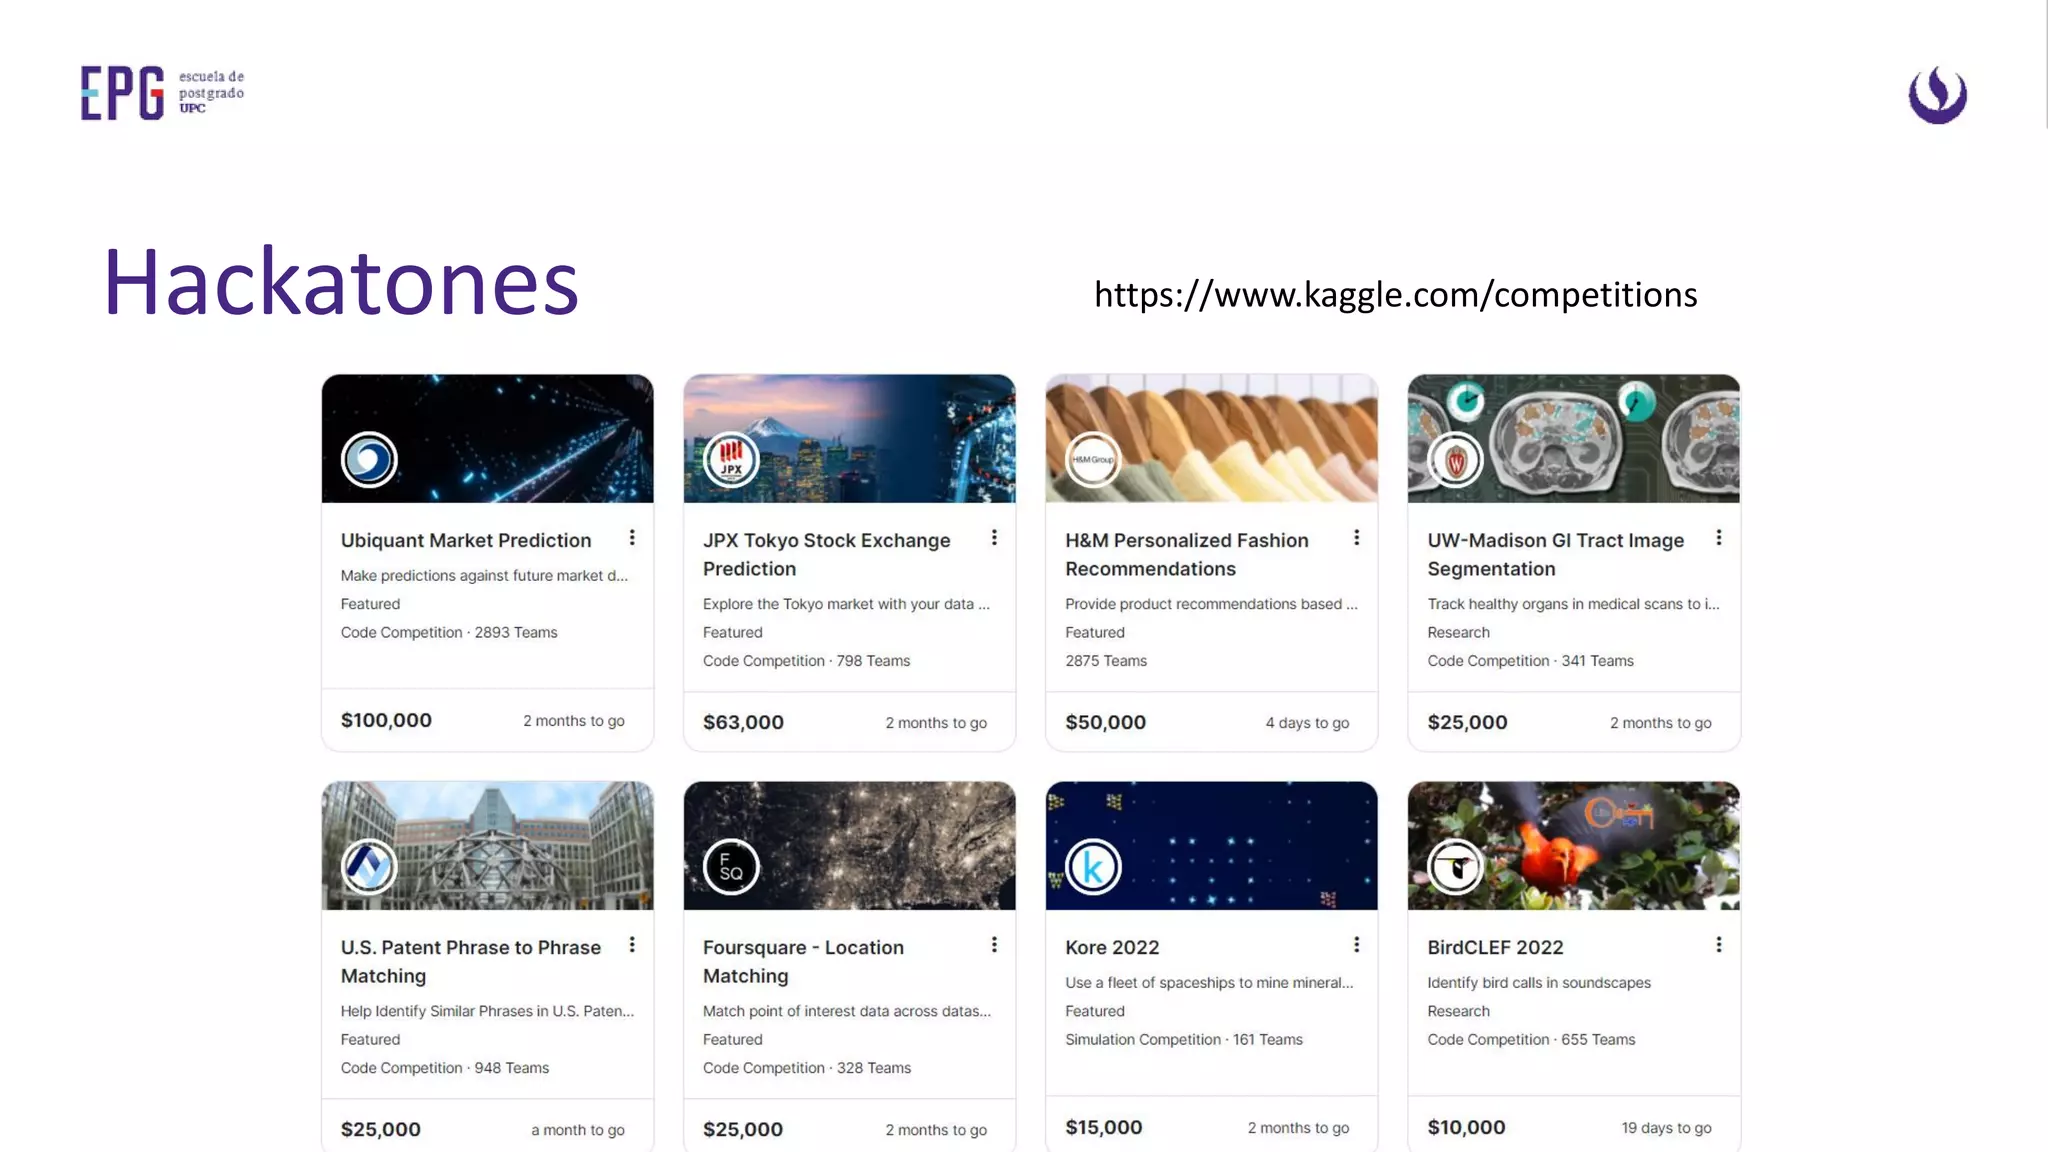
Task: Open BirdCLEF 2022 competition title
Action: tap(1495, 947)
